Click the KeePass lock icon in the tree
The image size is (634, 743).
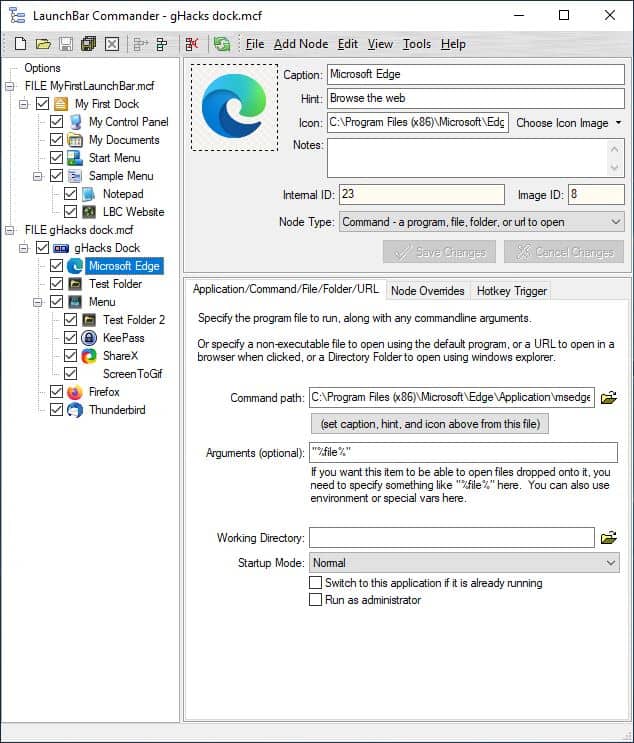(x=89, y=338)
